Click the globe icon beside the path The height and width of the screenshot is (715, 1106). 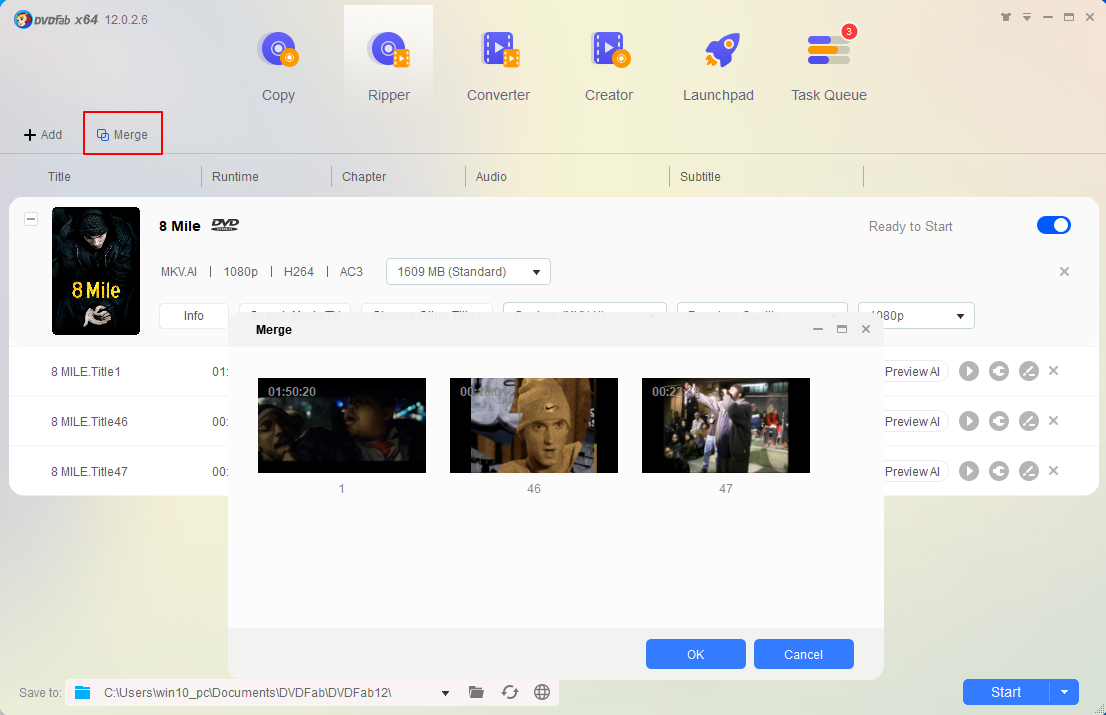542,692
